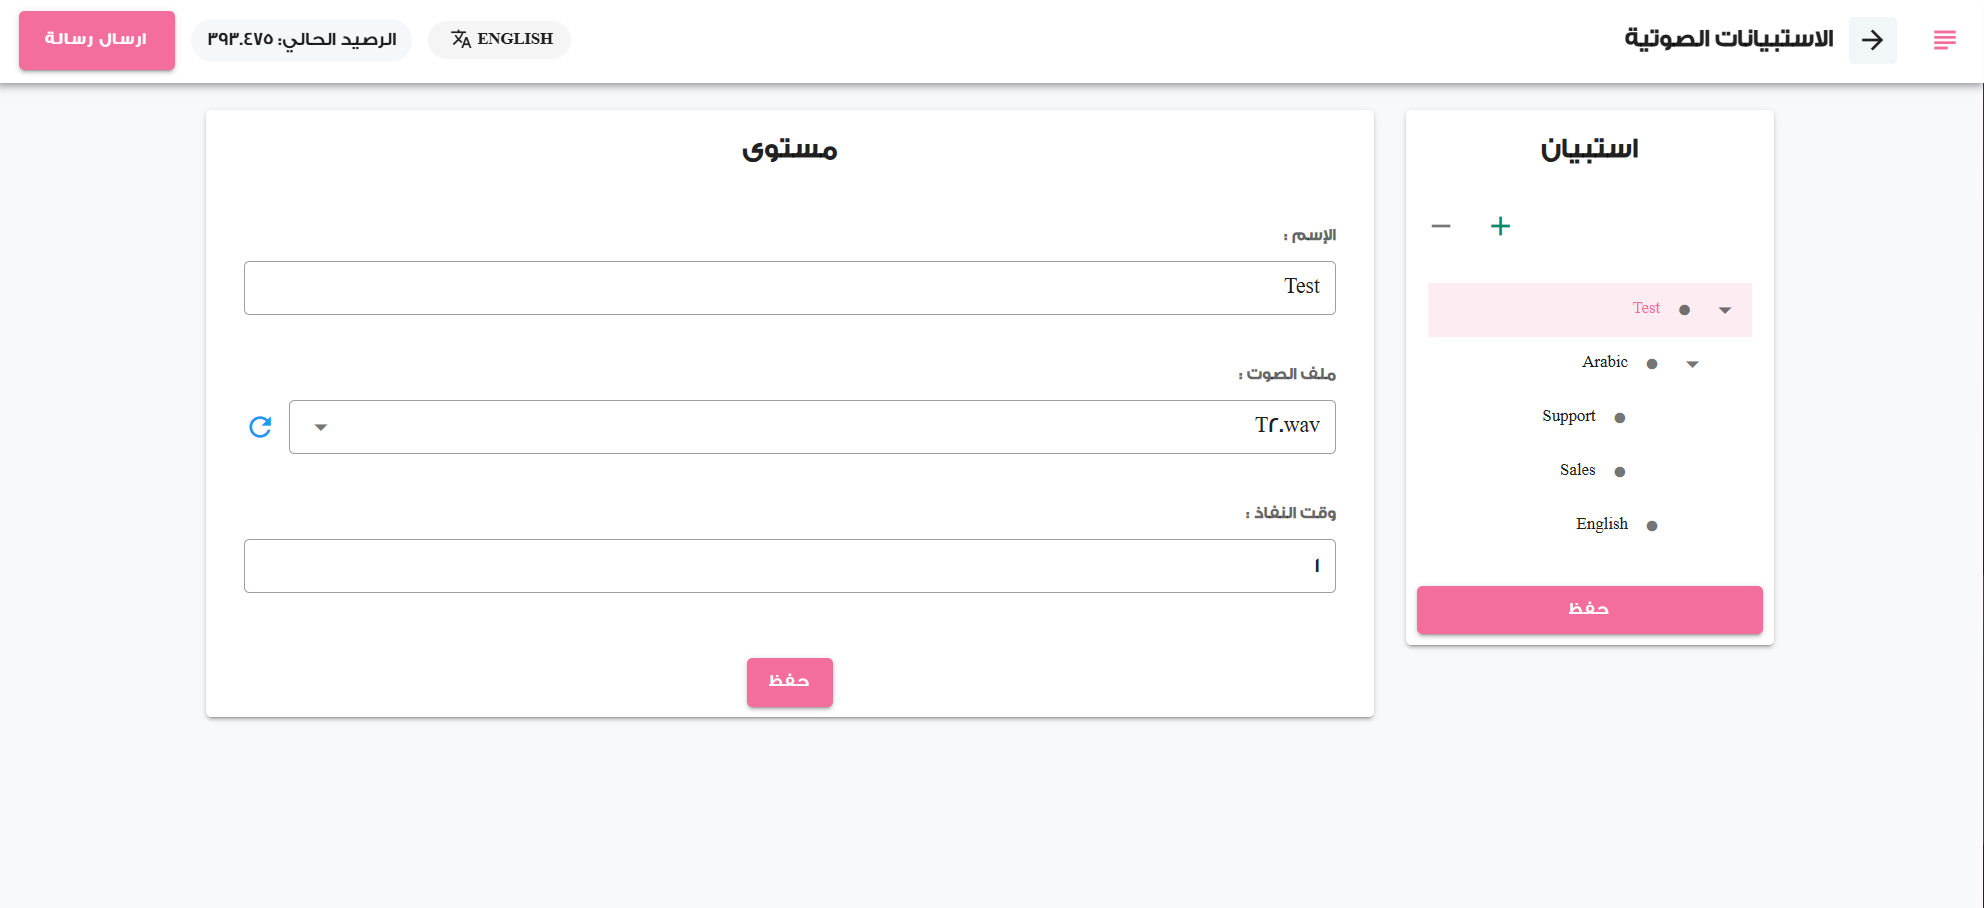Click the back arrow next to the page title
This screenshot has height=908, width=1984.
coord(1872,40)
